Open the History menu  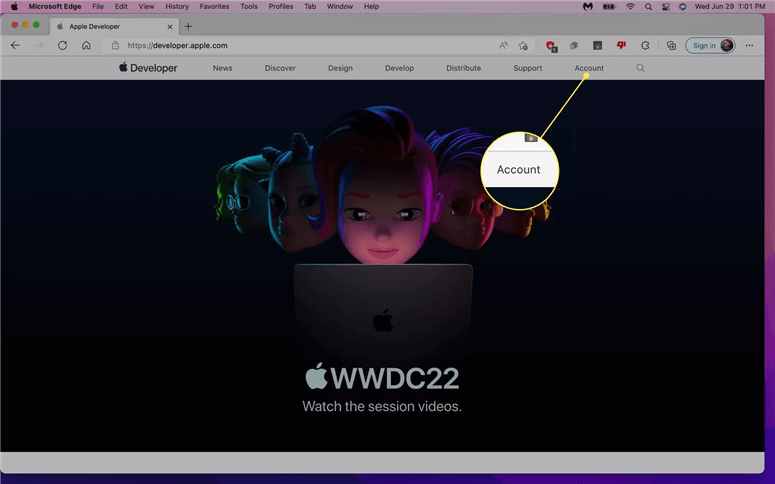(177, 6)
